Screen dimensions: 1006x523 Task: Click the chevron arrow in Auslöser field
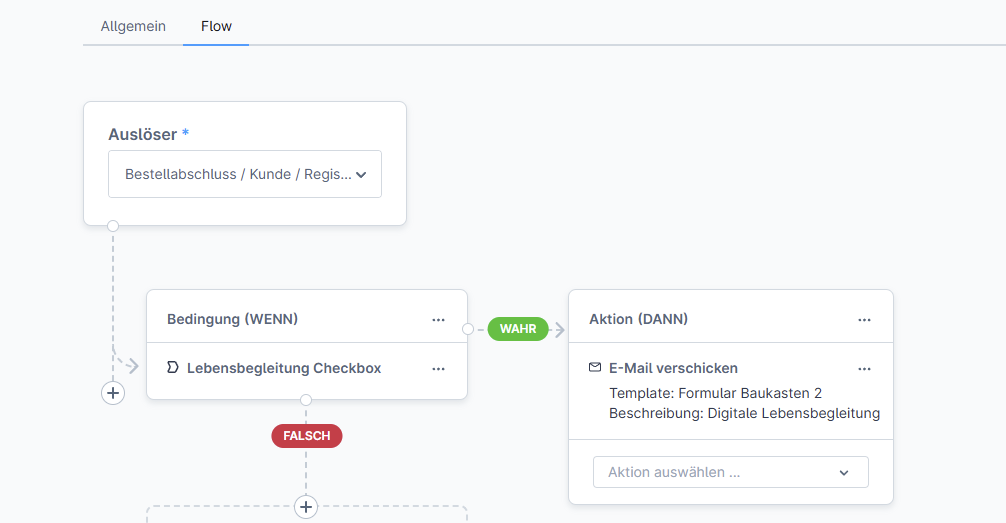point(361,174)
